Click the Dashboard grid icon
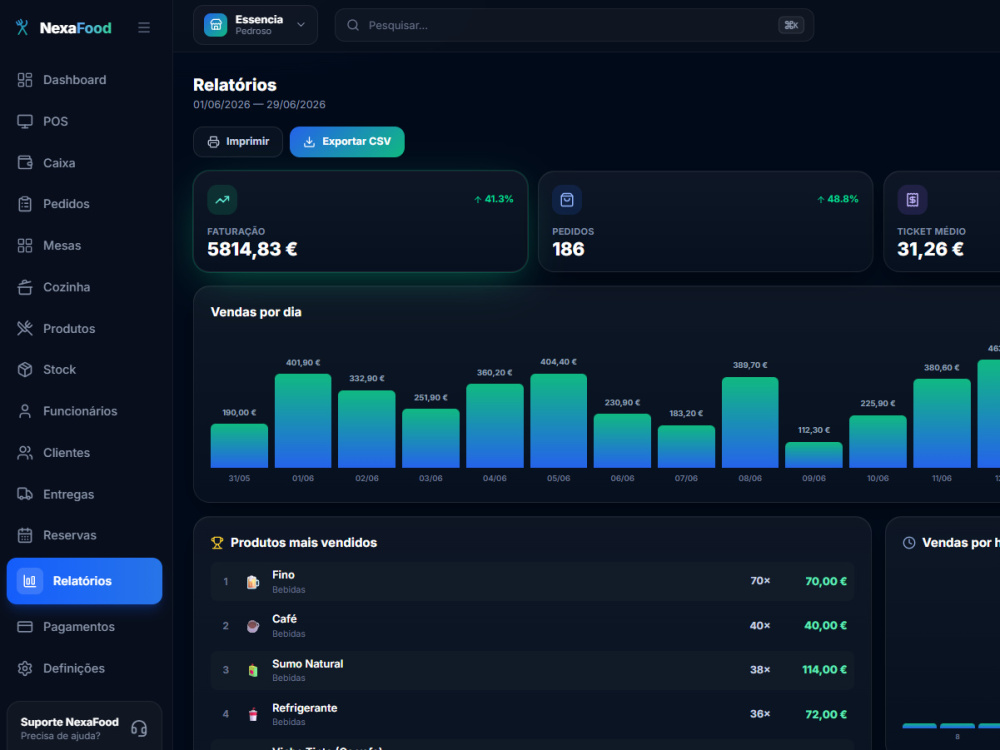 25,80
